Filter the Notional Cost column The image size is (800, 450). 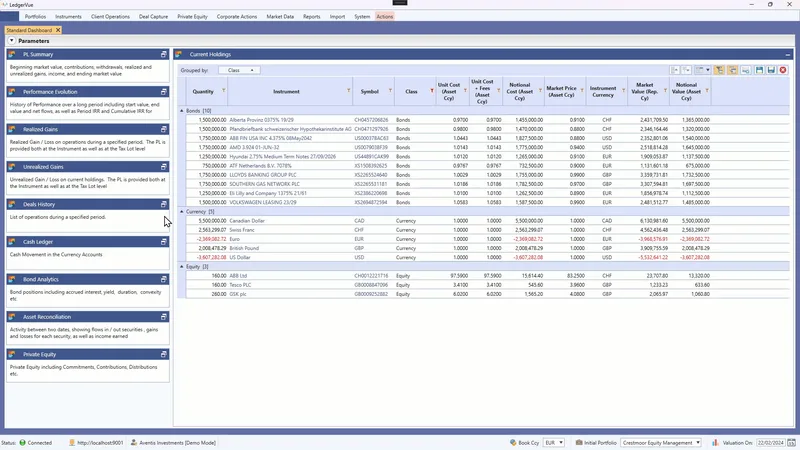tap(540, 90)
